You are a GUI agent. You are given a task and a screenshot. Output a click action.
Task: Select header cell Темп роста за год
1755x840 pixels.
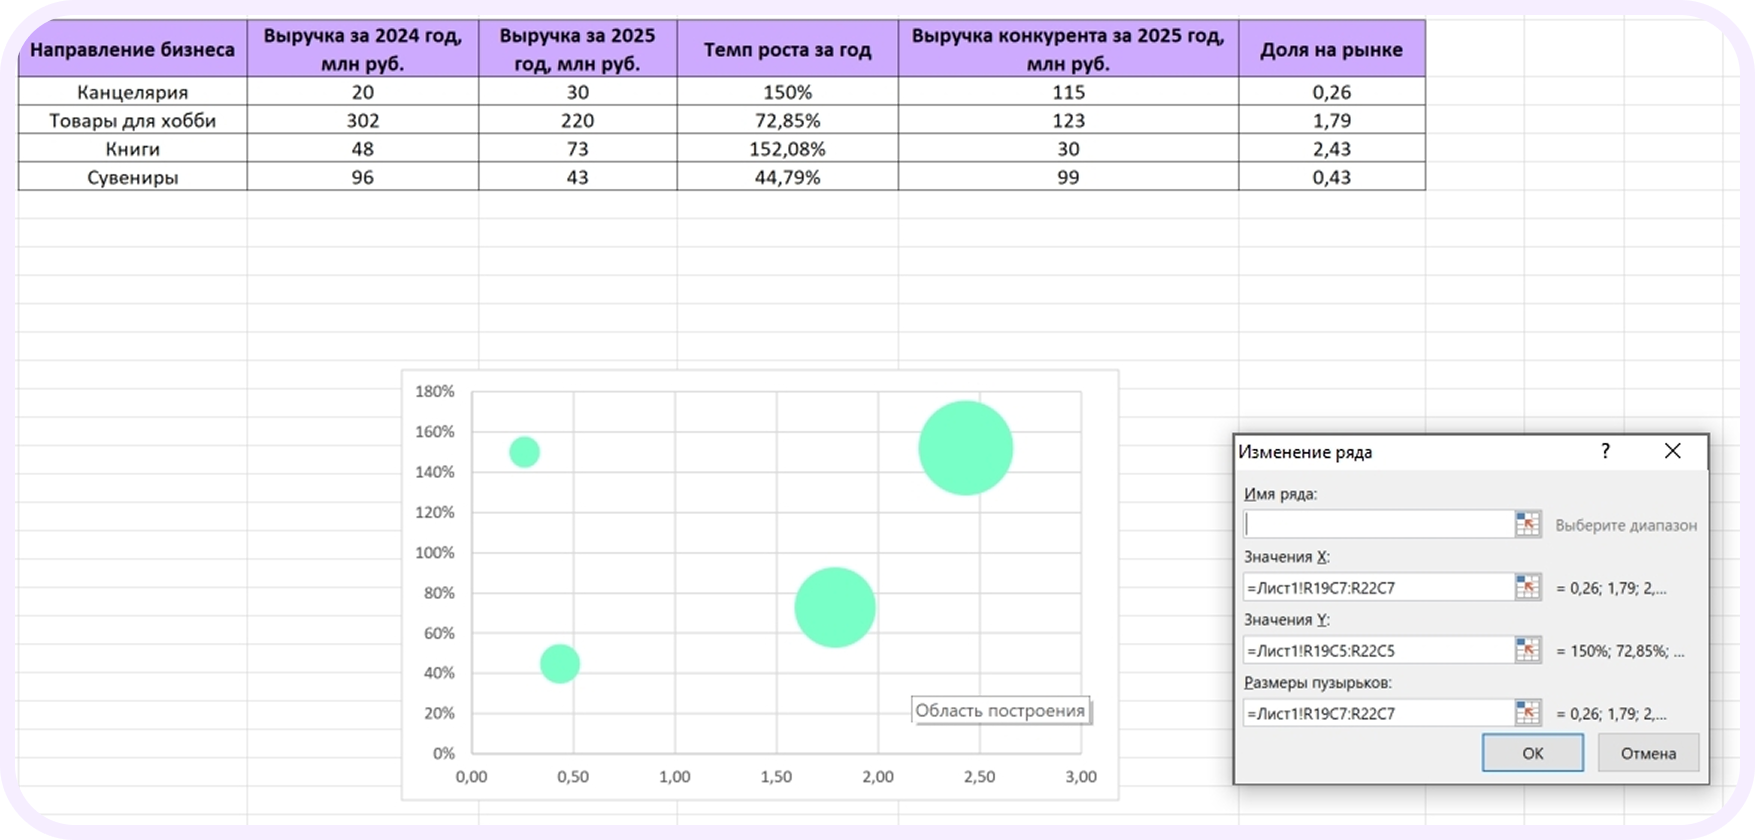click(787, 49)
